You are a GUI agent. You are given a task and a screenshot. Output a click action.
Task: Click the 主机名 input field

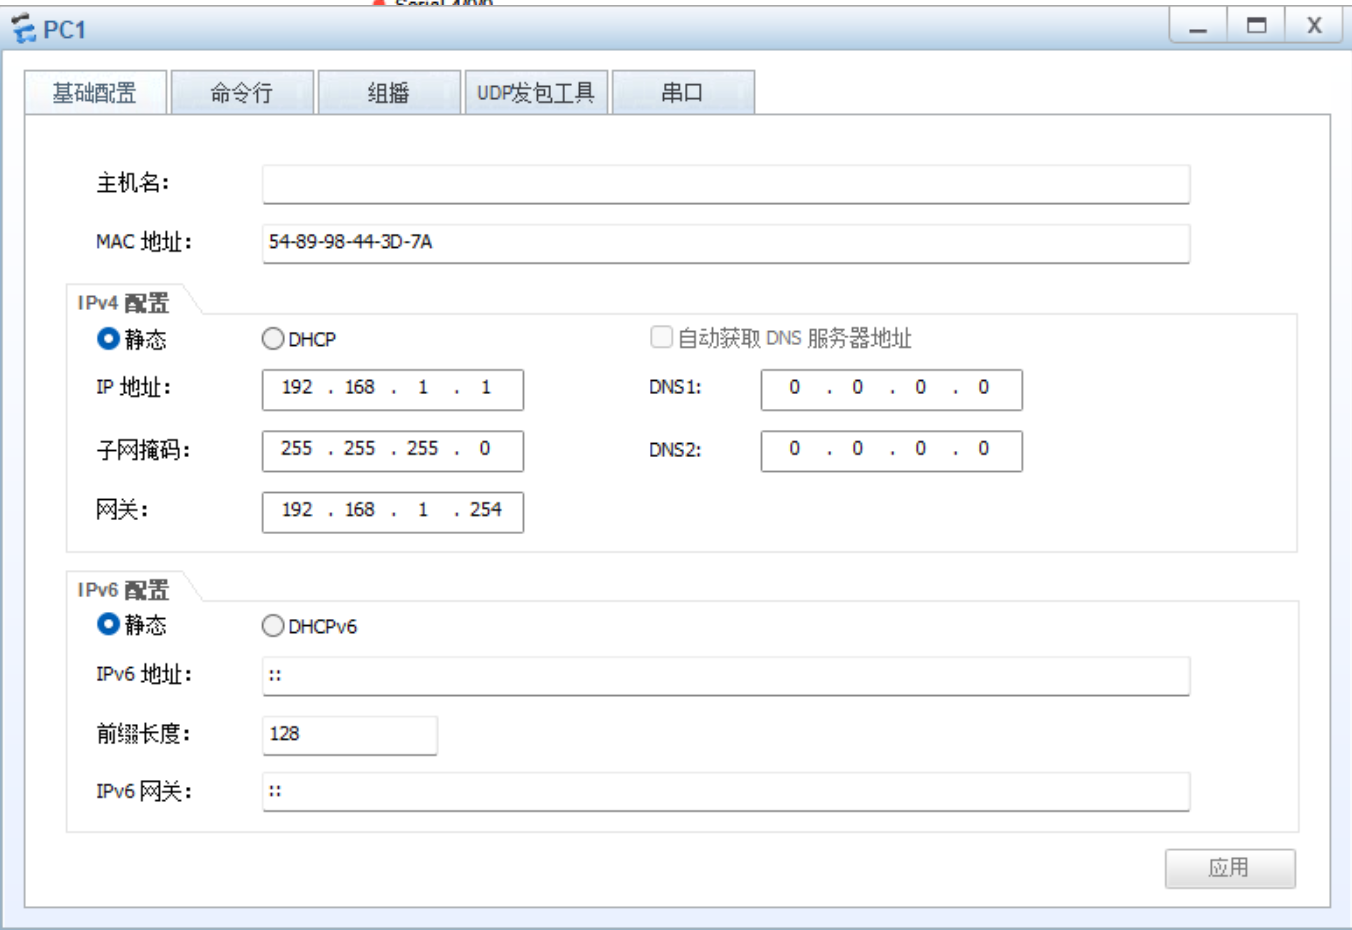[x=726, y=184]
